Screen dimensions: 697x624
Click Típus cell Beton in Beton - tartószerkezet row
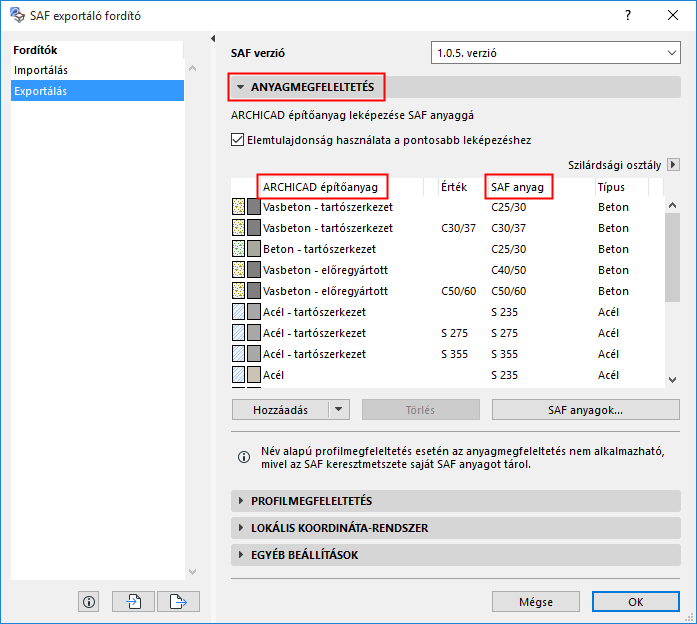613,249
